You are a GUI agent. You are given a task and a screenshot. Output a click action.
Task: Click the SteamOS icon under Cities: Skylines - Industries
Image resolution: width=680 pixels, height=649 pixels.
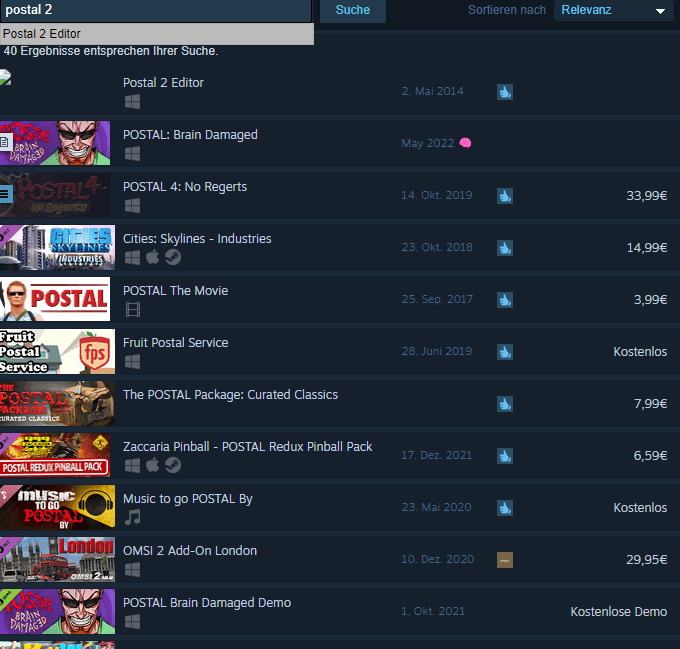173,258
